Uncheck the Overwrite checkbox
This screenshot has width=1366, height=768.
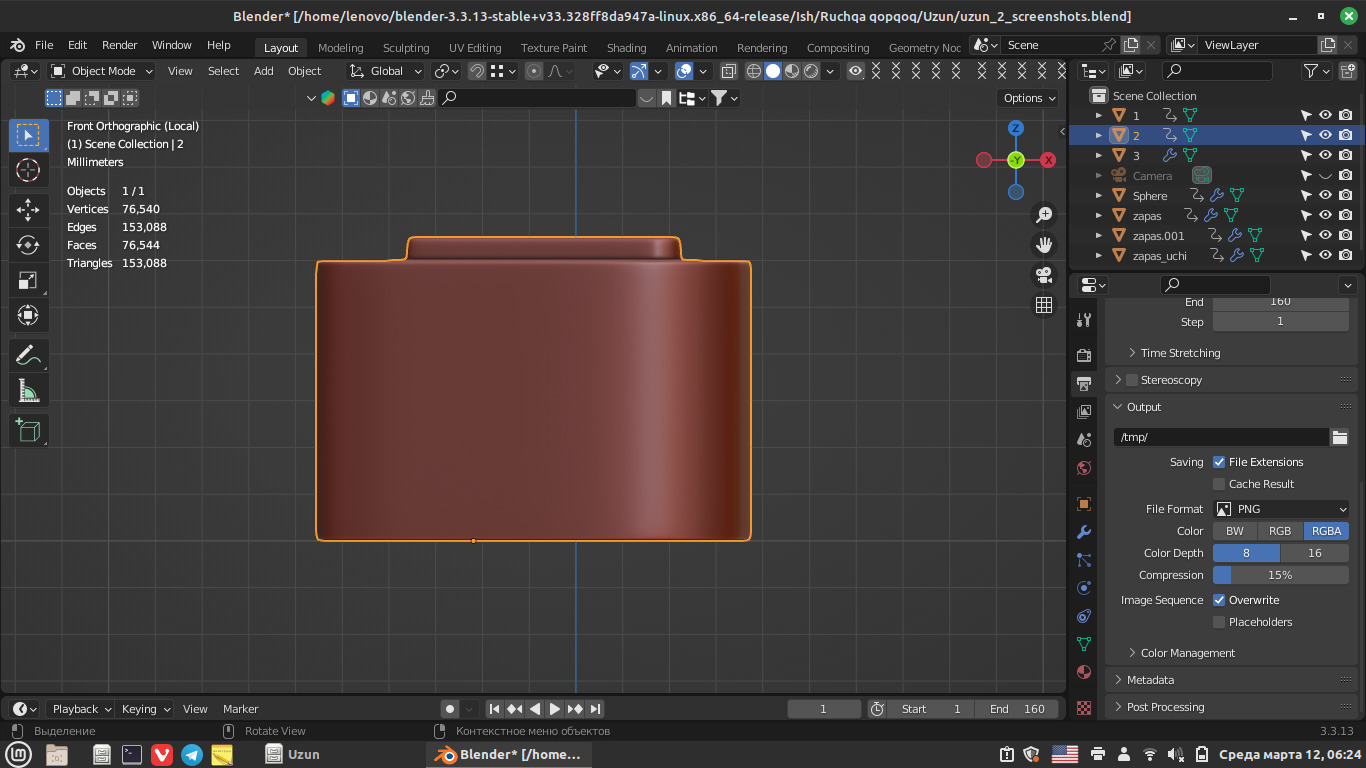[1219, 600]
